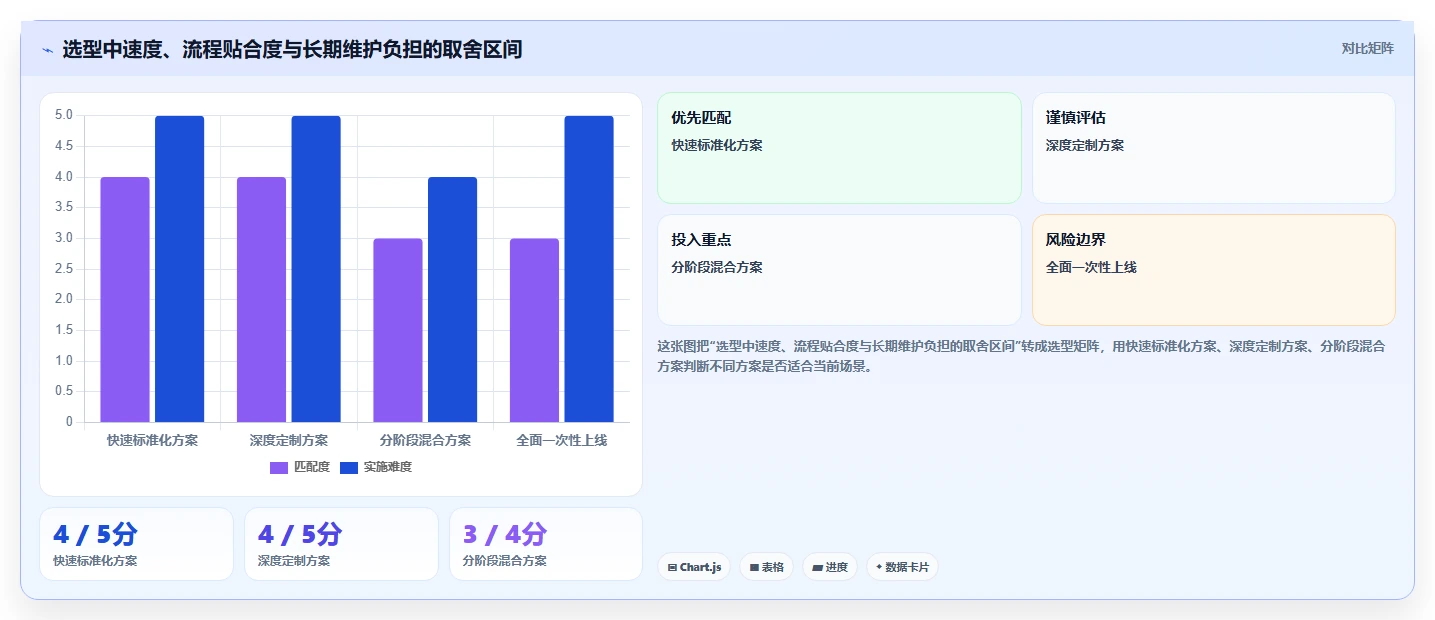Click the purple 匹配度 bar for 快速标准化方案
This screenshot has width=1435, height=620.
coord(125,300)
